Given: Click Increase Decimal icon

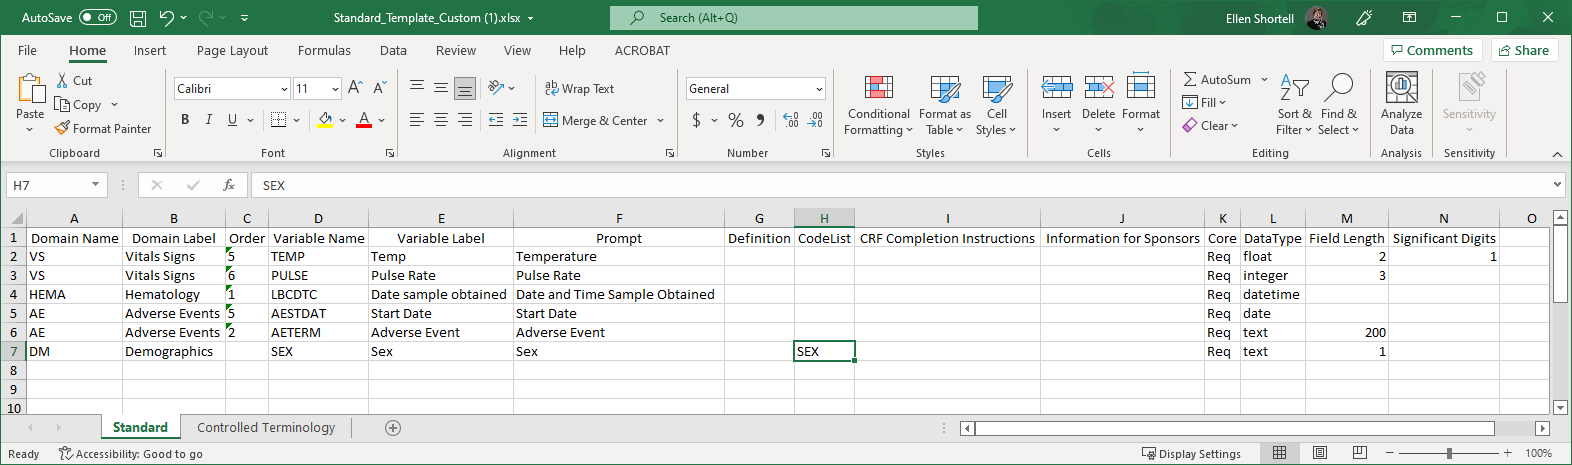Looking at the screenshot, I should click(791, 120).
